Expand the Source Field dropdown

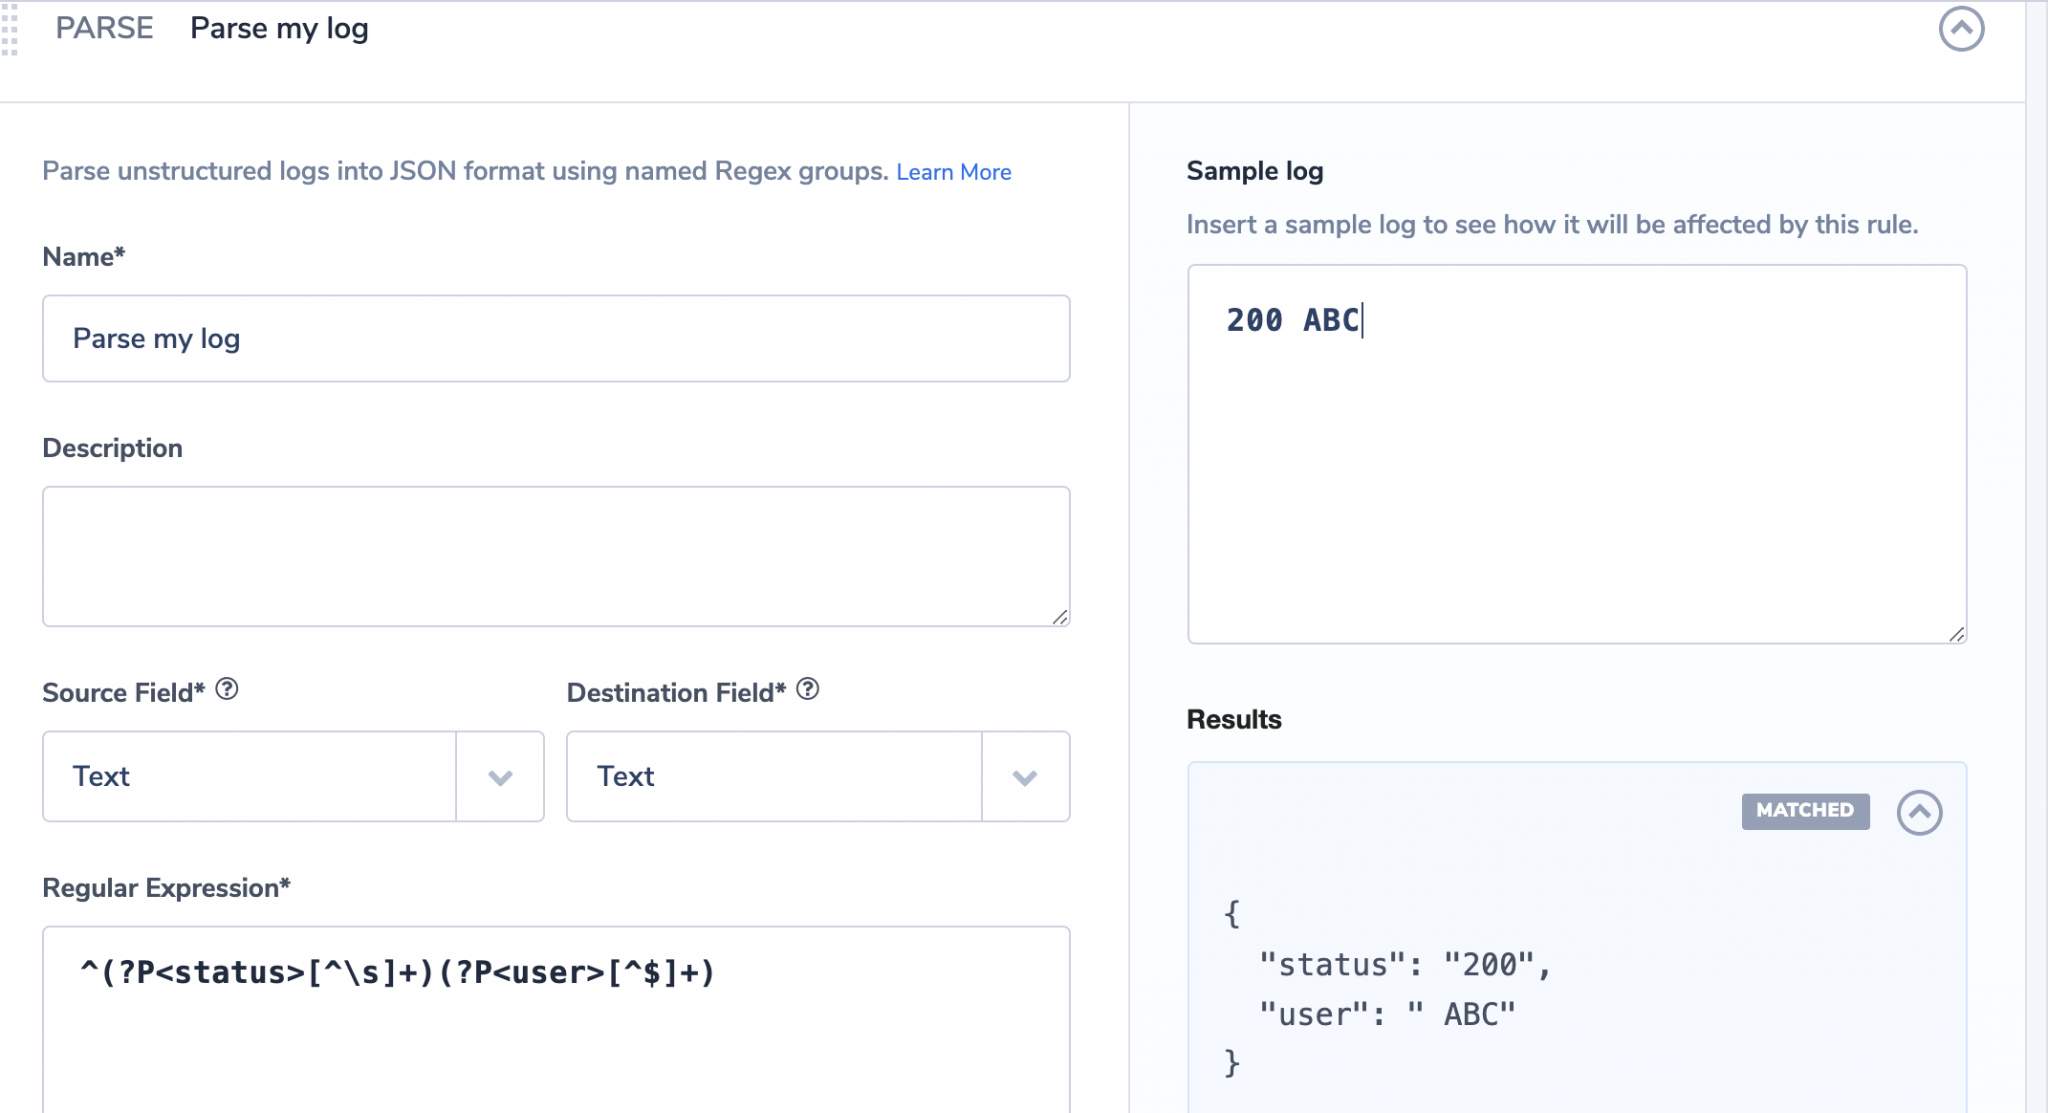tap(500, 776)
